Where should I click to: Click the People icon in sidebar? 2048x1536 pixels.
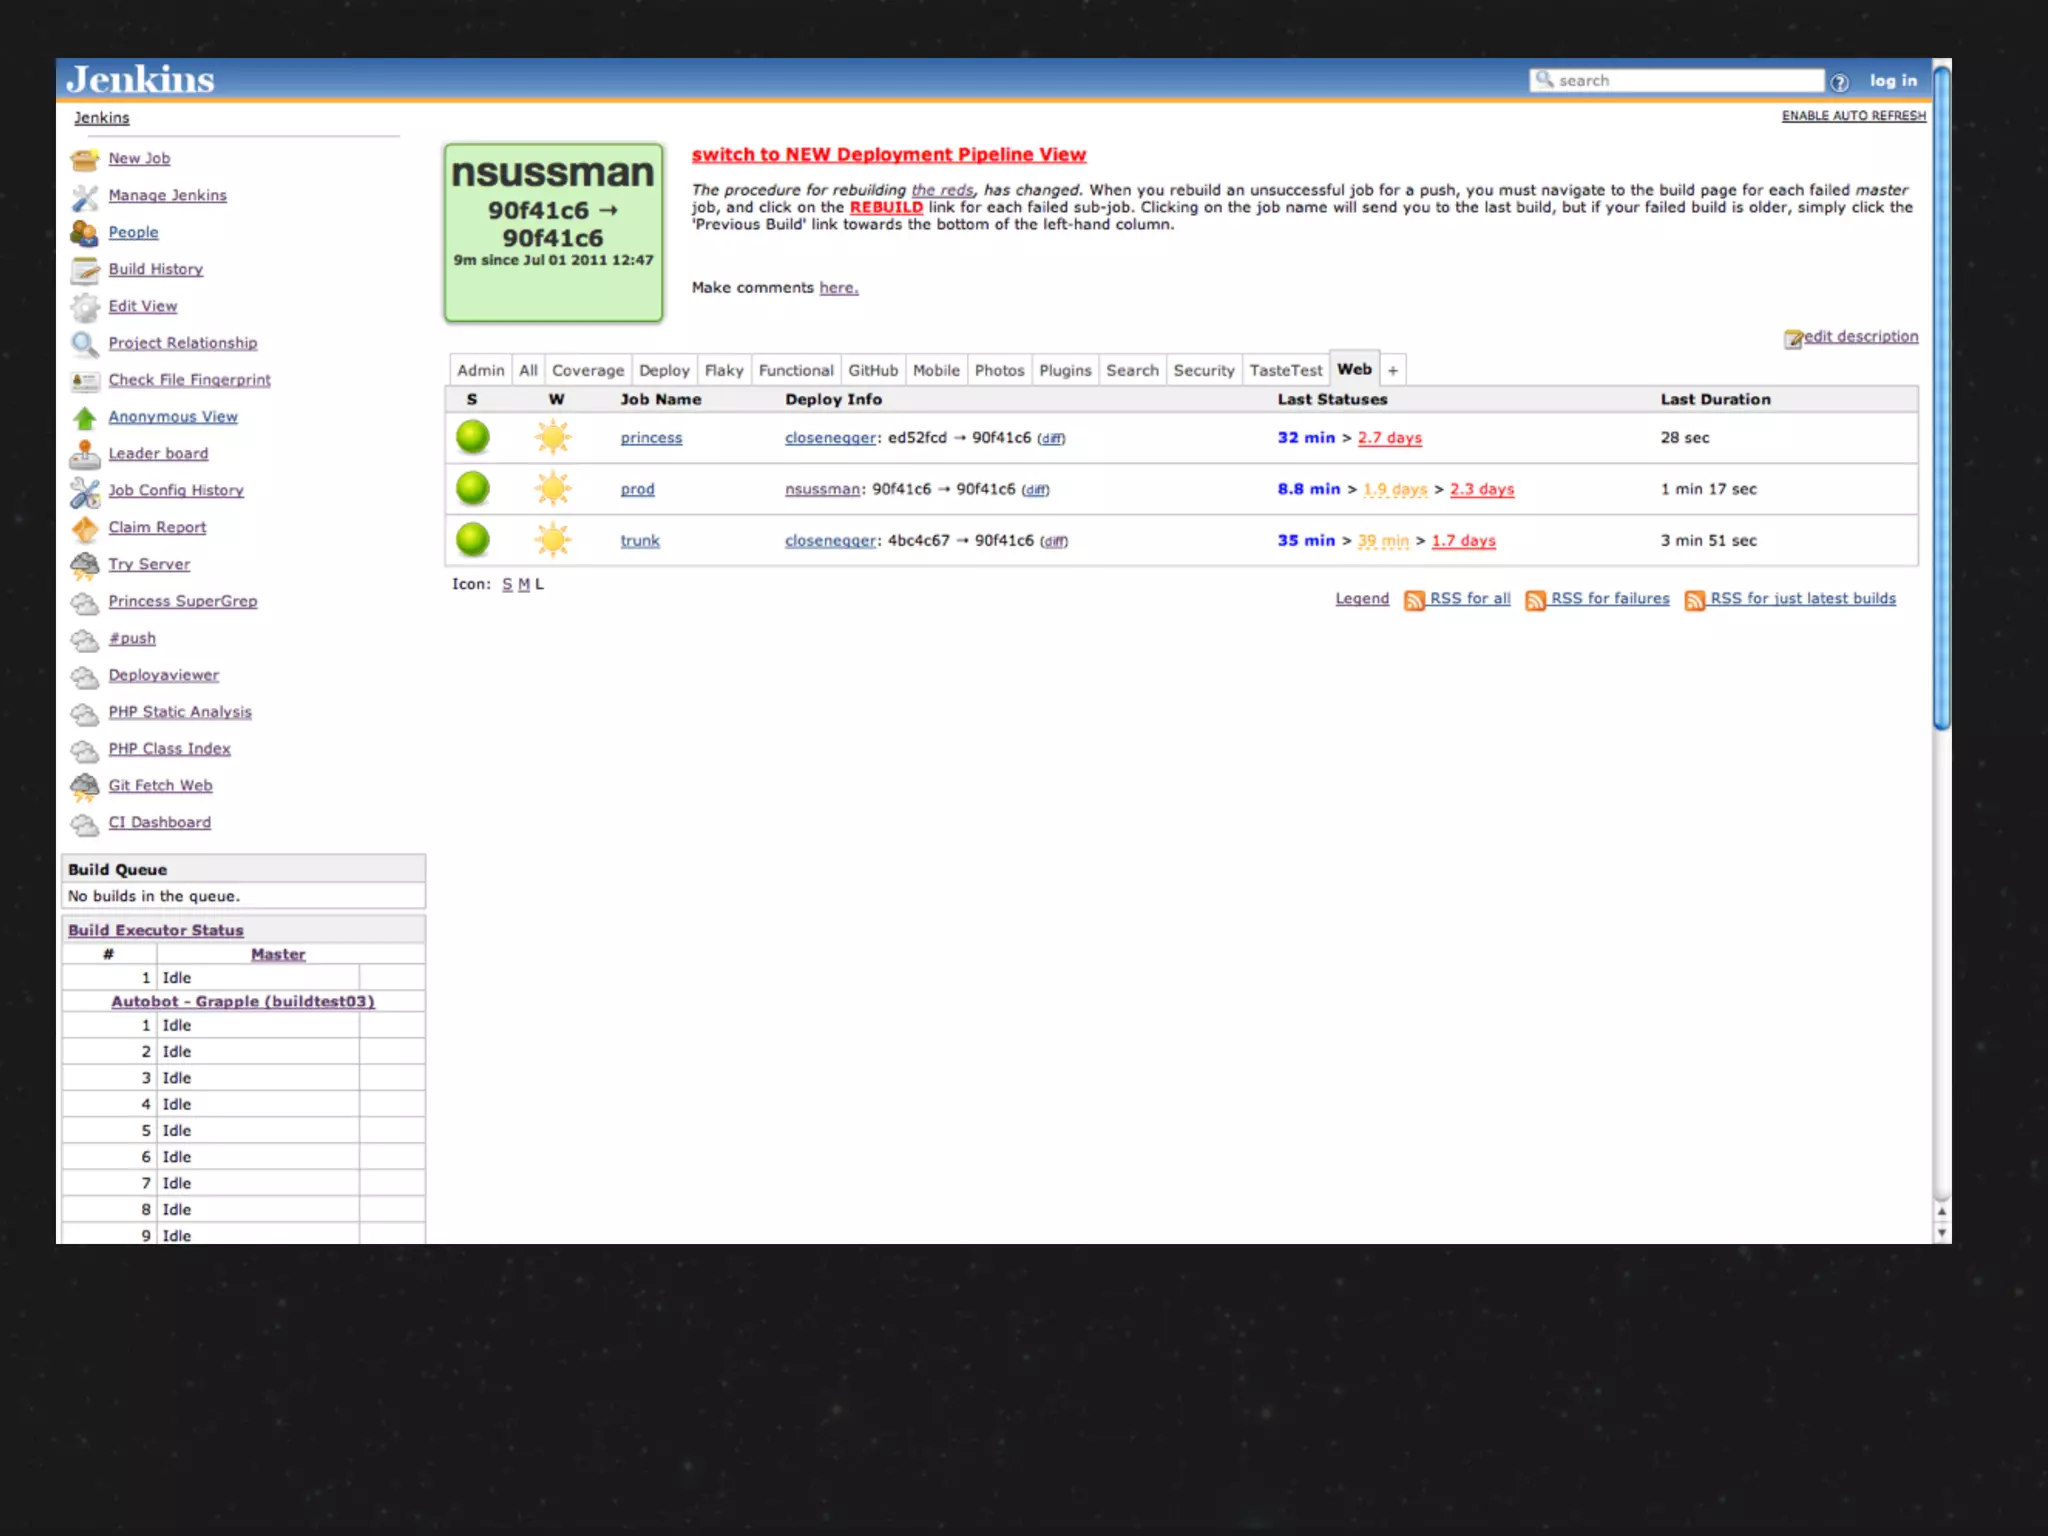(x=85, y=233)
